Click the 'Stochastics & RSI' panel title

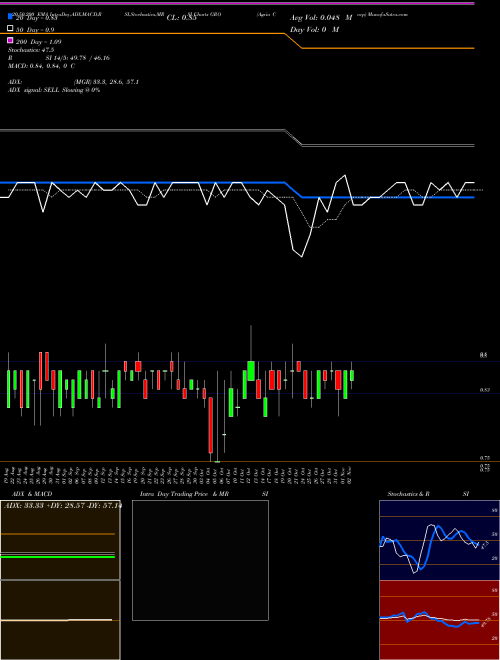pos(428,494)
